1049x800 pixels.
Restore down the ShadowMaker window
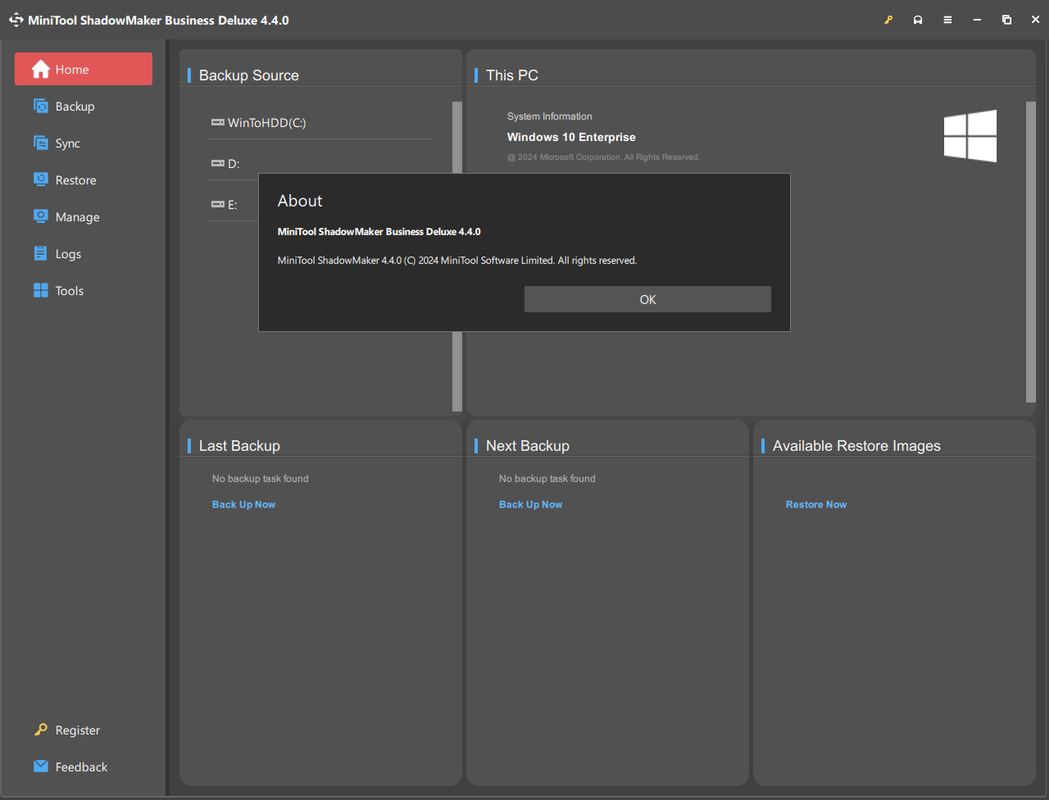(1006, 19)
